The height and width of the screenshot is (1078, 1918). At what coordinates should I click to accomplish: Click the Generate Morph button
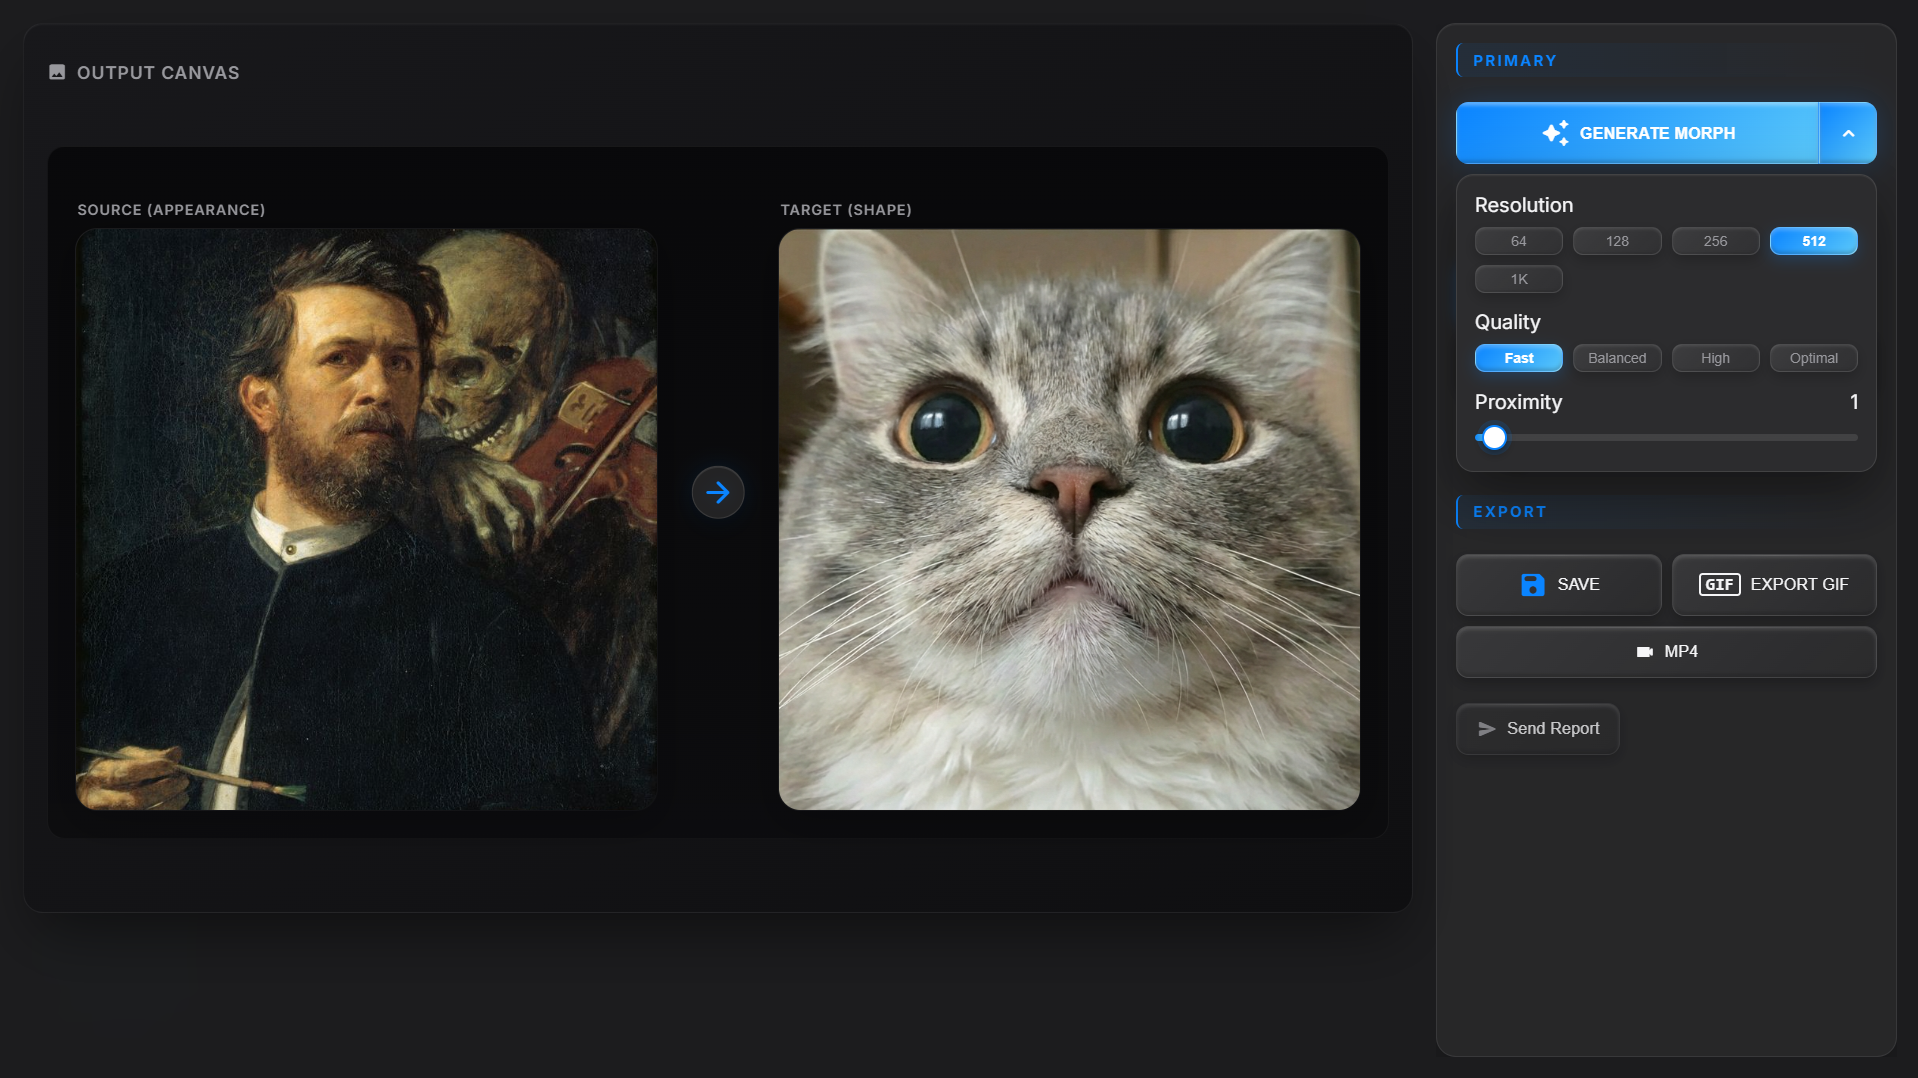point(1637,133)
